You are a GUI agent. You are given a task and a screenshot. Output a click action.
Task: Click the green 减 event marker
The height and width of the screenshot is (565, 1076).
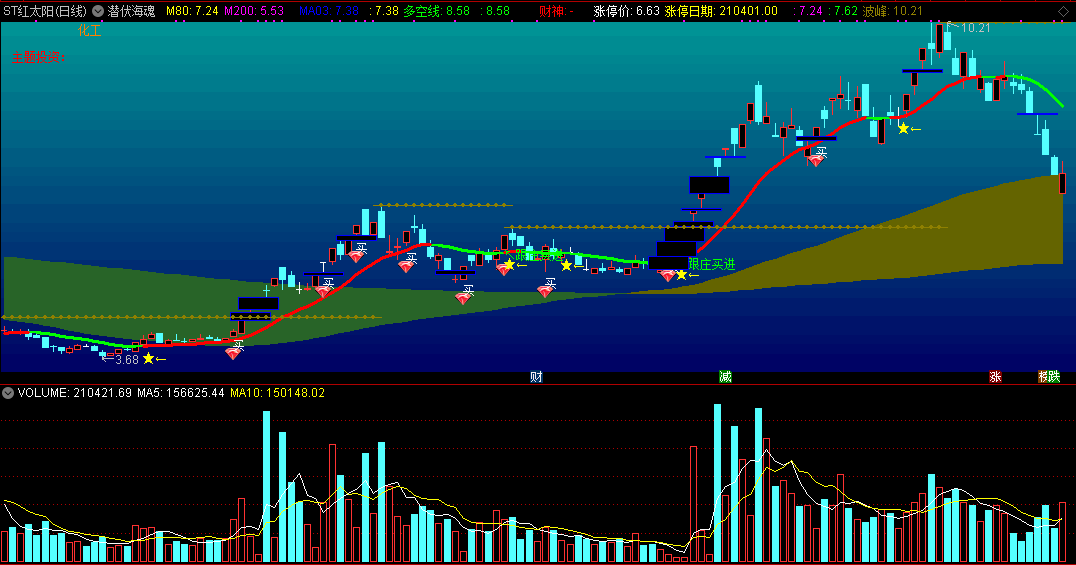pos(725,376)
